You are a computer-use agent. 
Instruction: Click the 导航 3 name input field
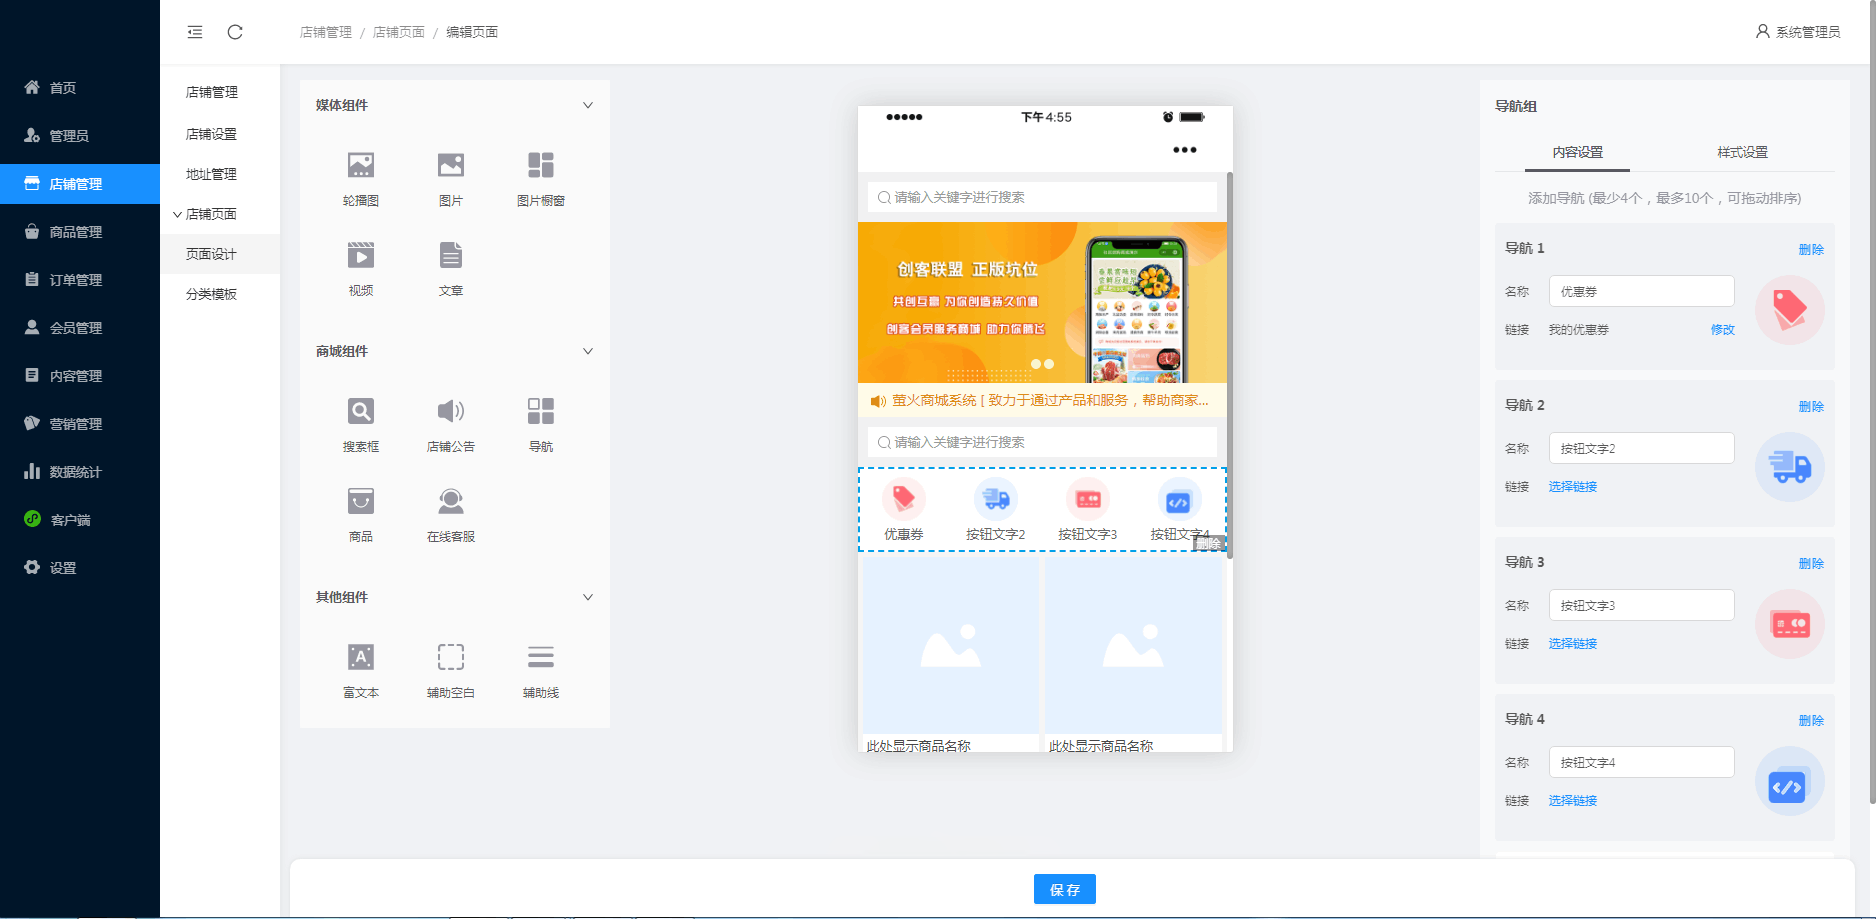pos(1641,605)
